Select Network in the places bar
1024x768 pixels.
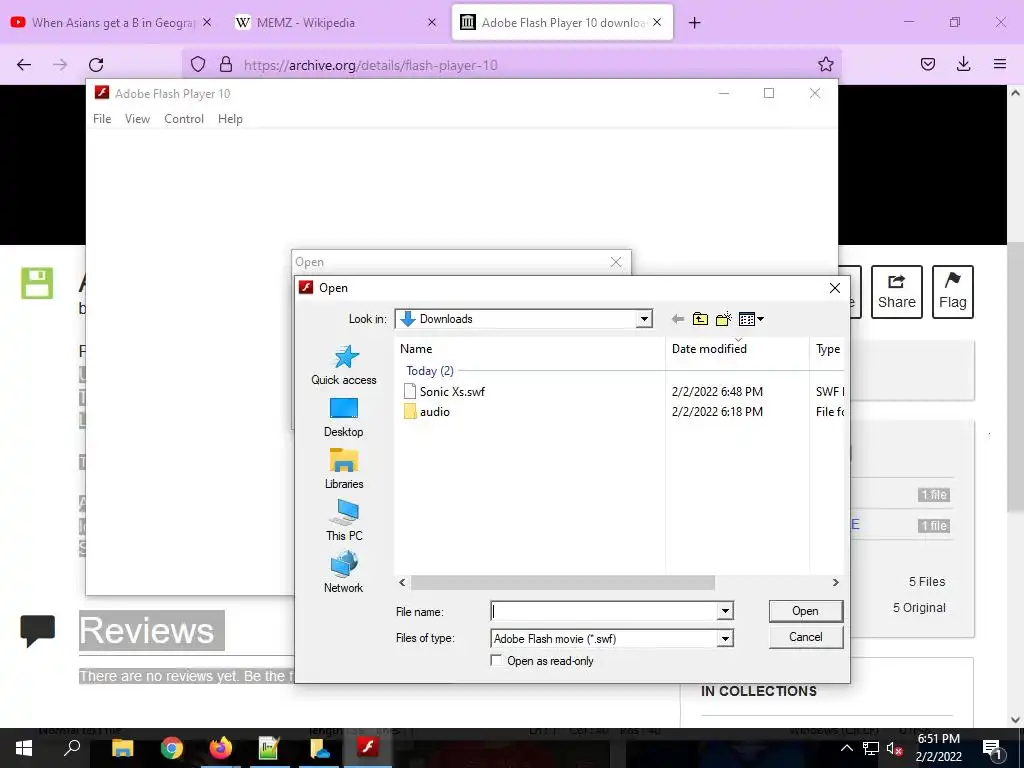344,572
